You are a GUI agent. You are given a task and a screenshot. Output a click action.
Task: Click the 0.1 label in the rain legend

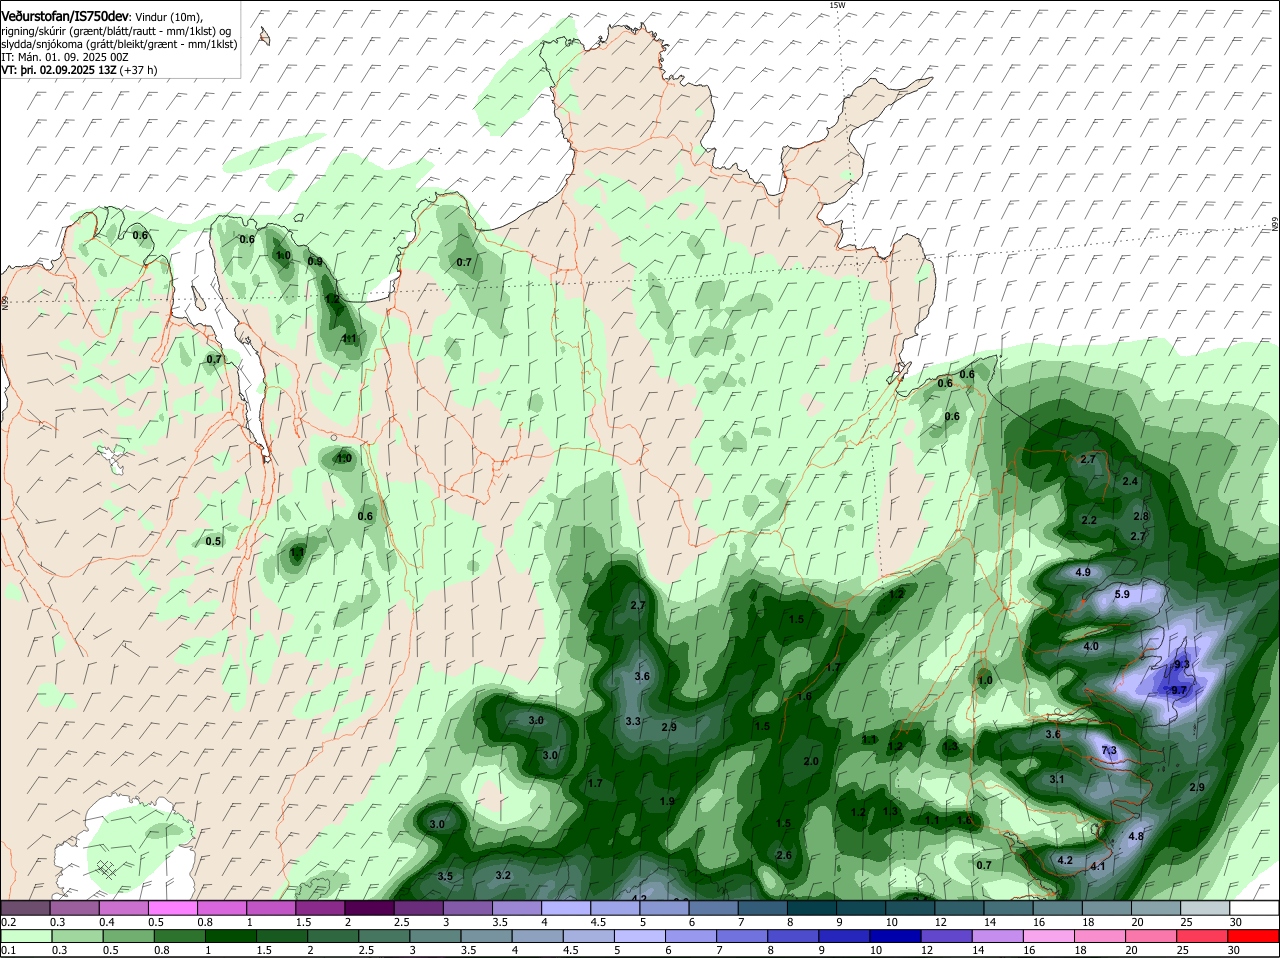click(9, 950)
